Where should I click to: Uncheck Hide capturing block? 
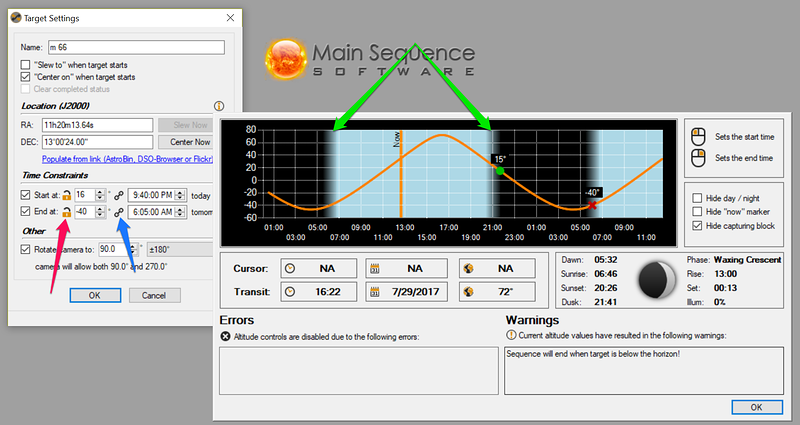pos(697,226)
